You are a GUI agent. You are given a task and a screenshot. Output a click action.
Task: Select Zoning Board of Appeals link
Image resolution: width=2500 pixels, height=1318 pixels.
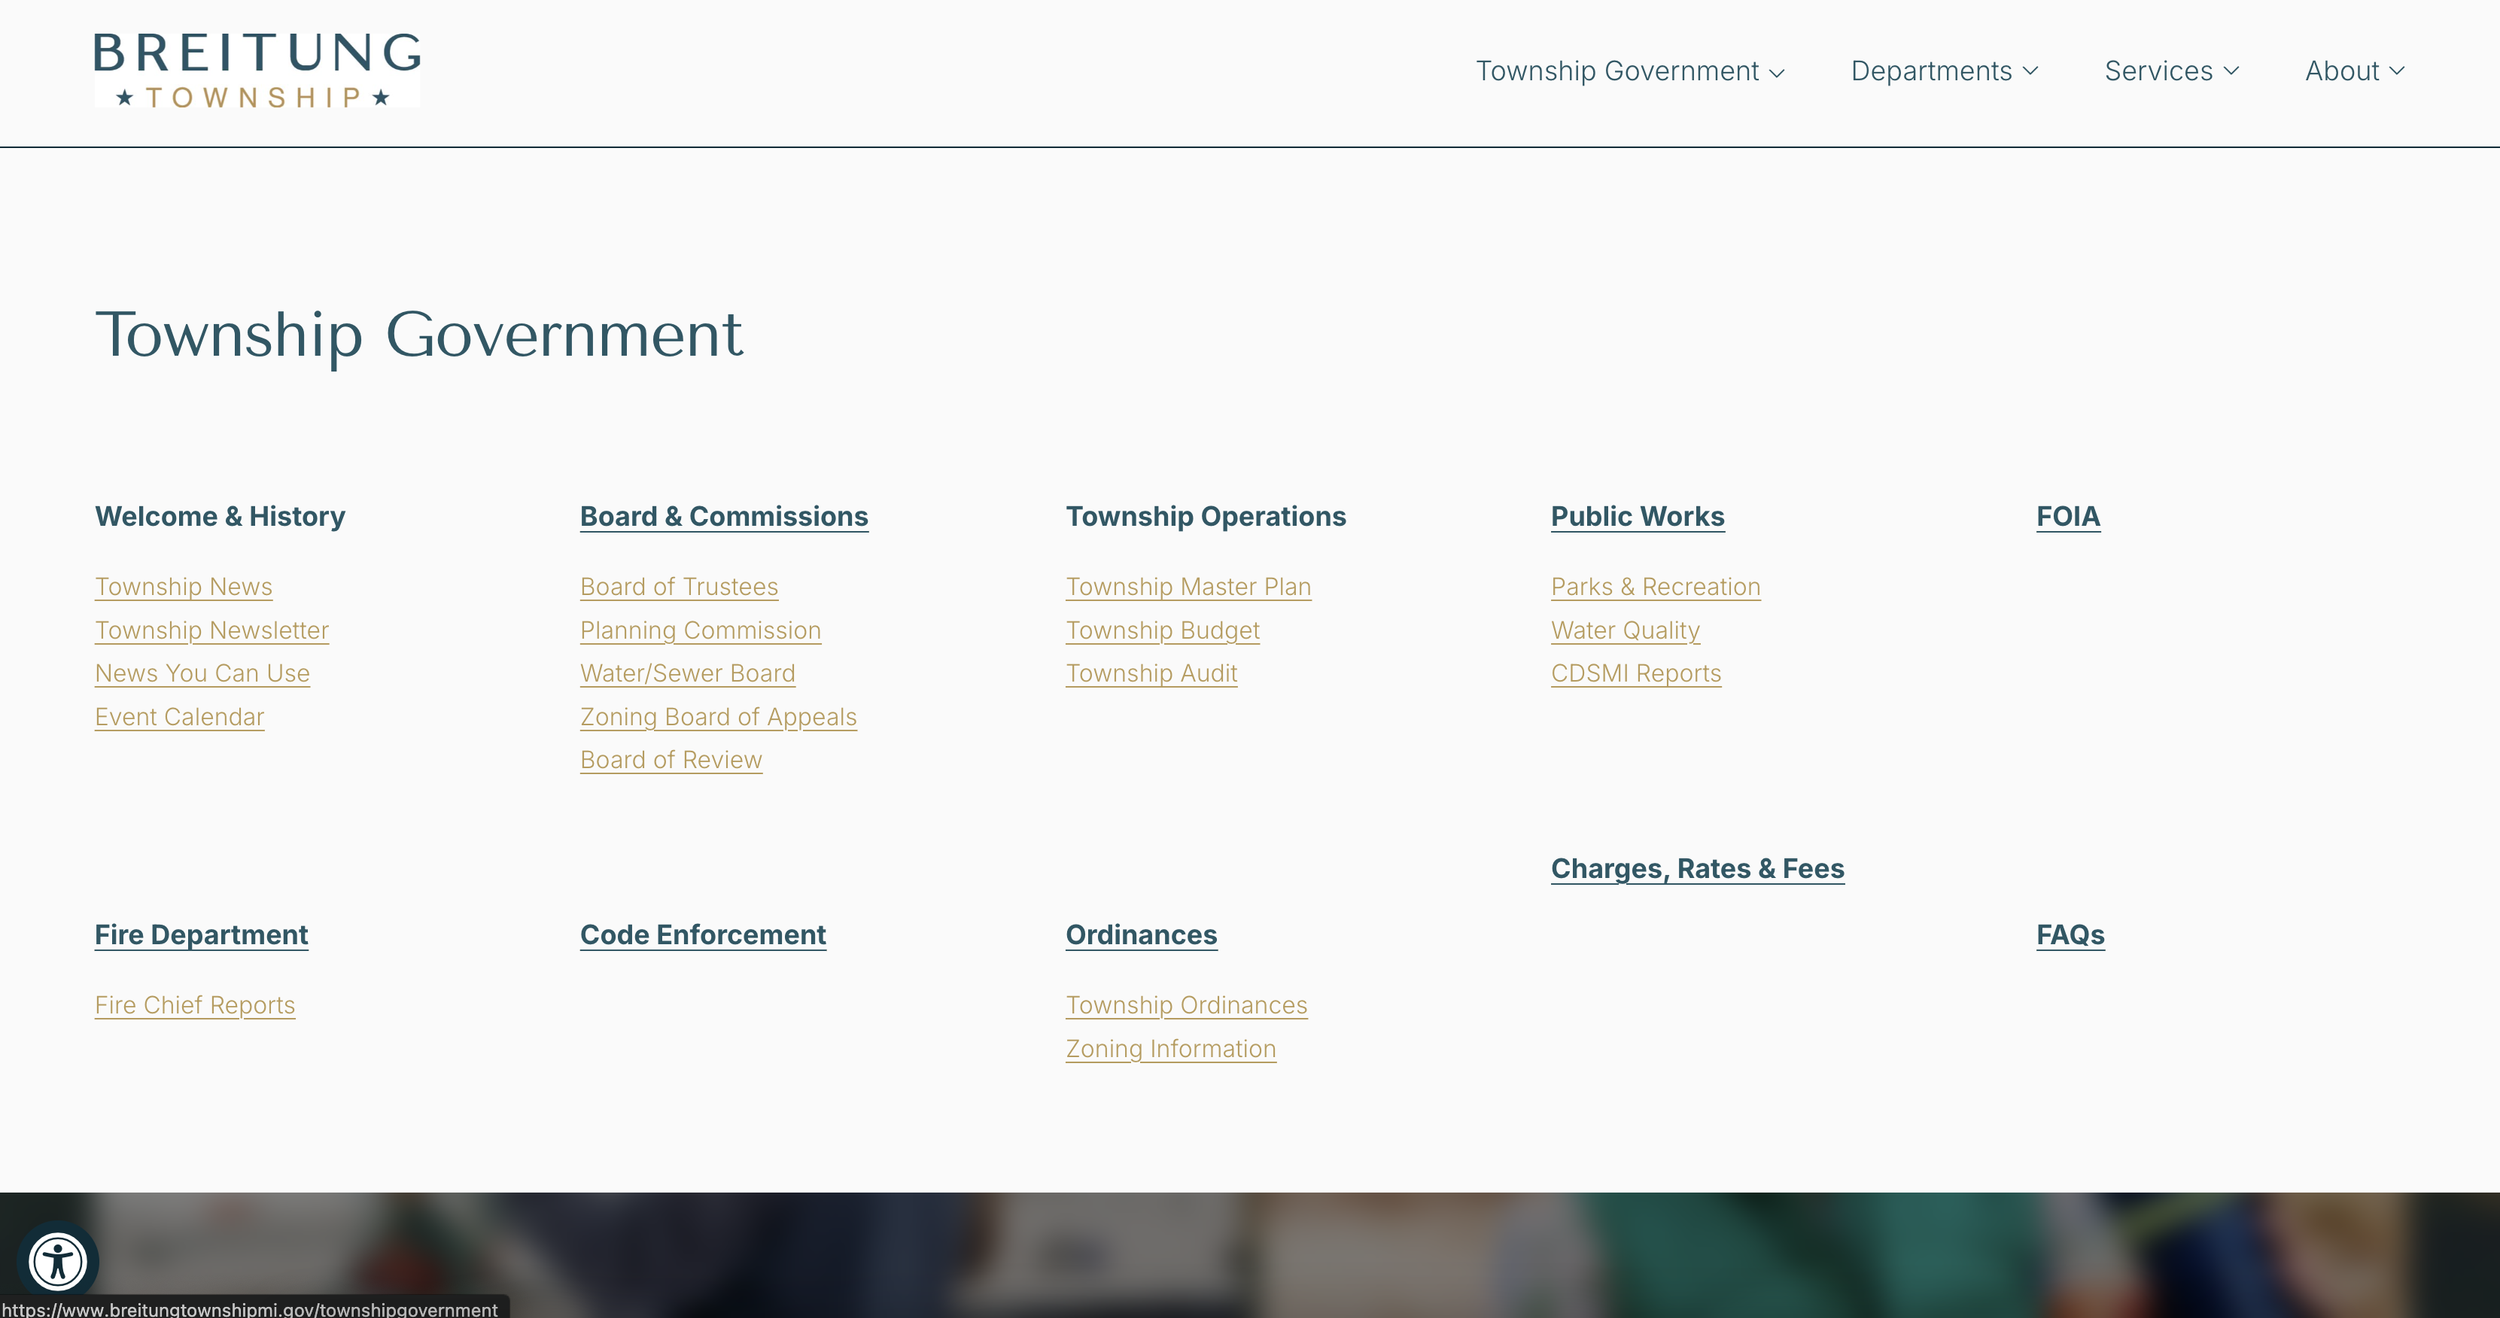click(x=718, y=717)
